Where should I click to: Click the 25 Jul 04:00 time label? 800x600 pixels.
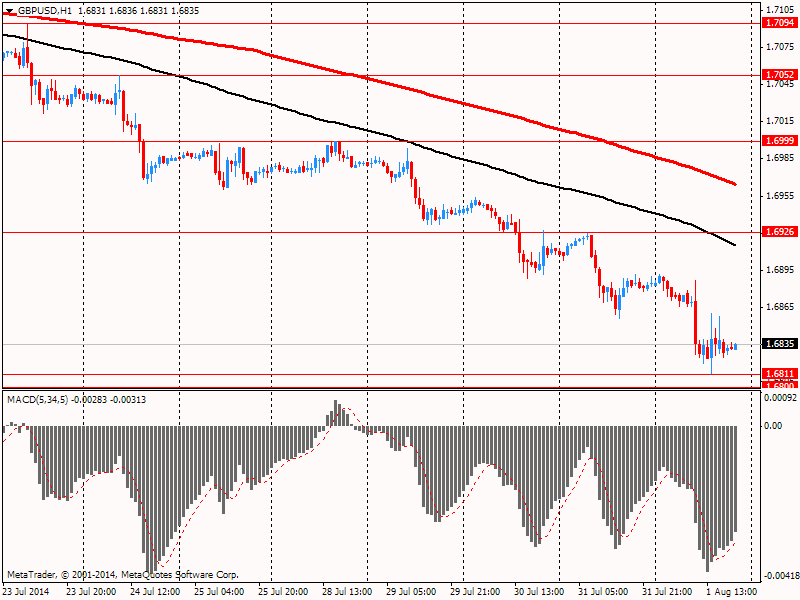coord(219,591)
